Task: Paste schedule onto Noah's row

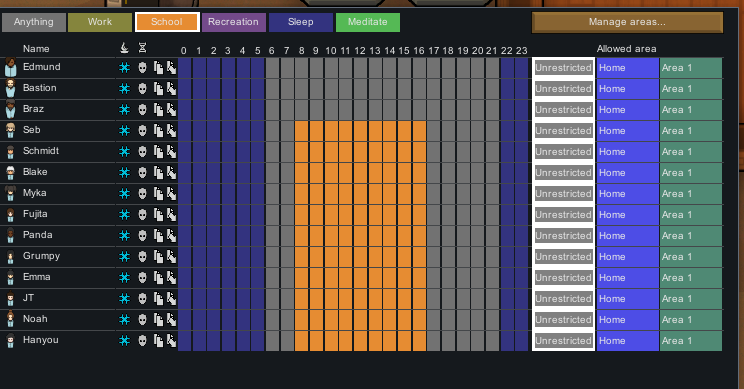Action: pos(171,319)
